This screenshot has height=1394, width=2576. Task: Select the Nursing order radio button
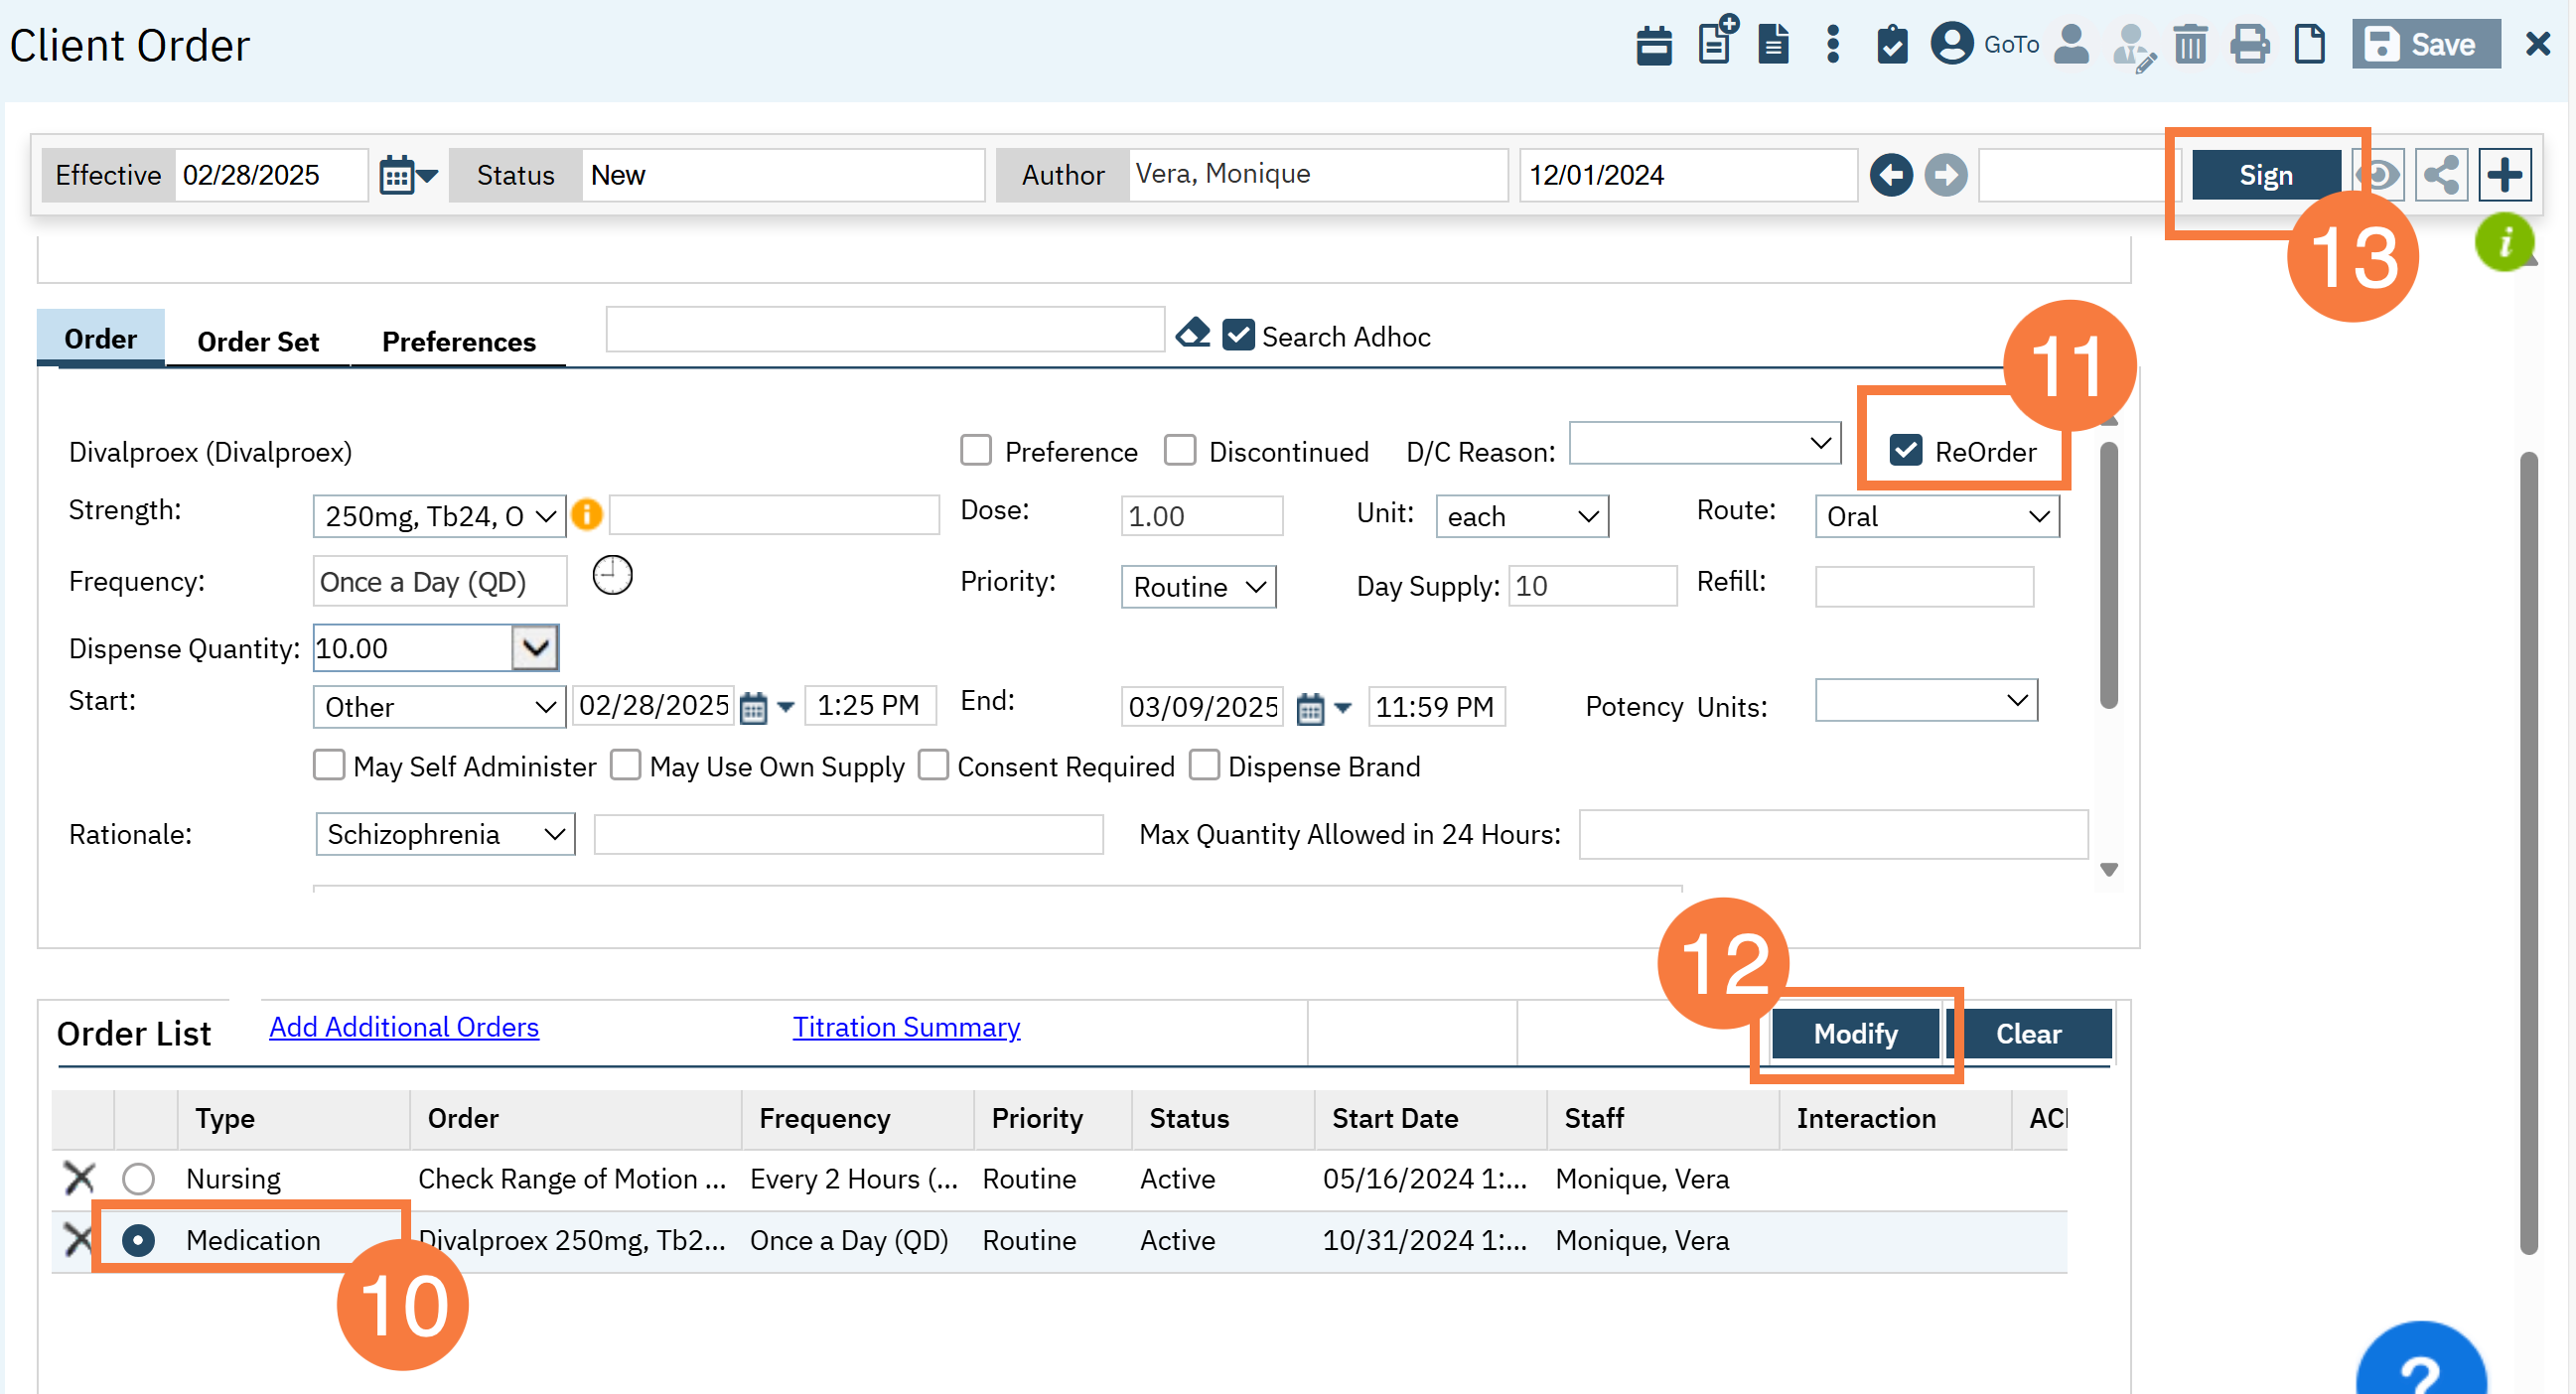[138, 1178]
